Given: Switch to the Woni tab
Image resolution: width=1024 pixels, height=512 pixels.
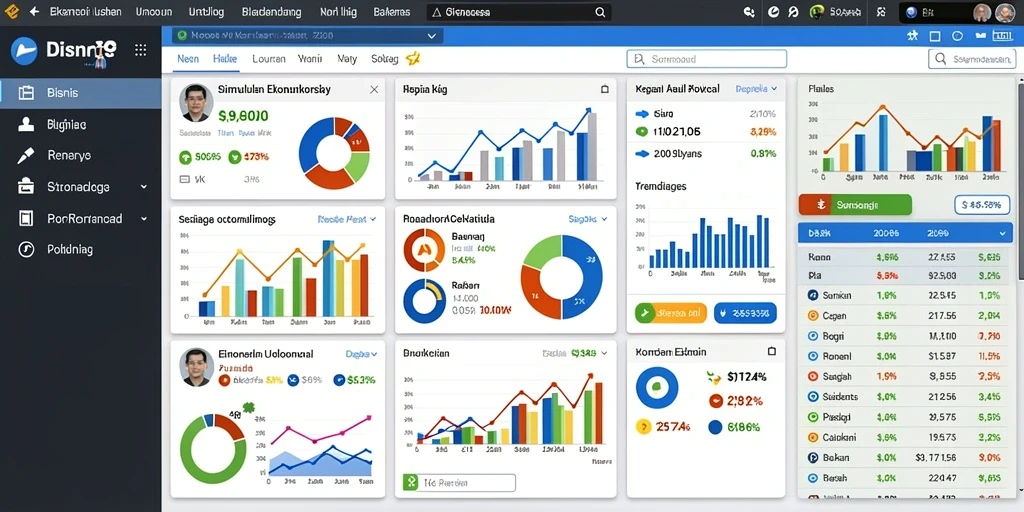Looking at the screenshot, I should (310, 59).
